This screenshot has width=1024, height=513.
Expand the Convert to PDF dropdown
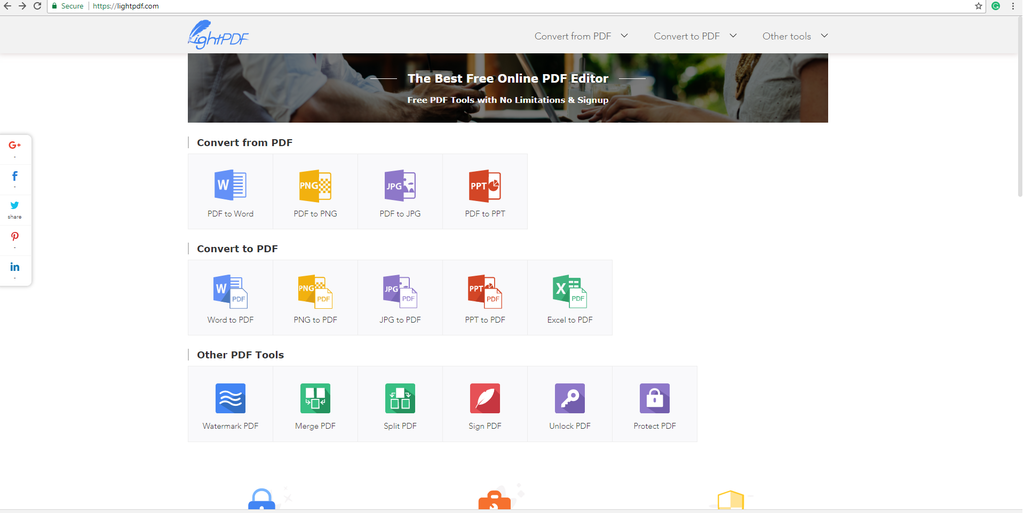pos(695,36)
